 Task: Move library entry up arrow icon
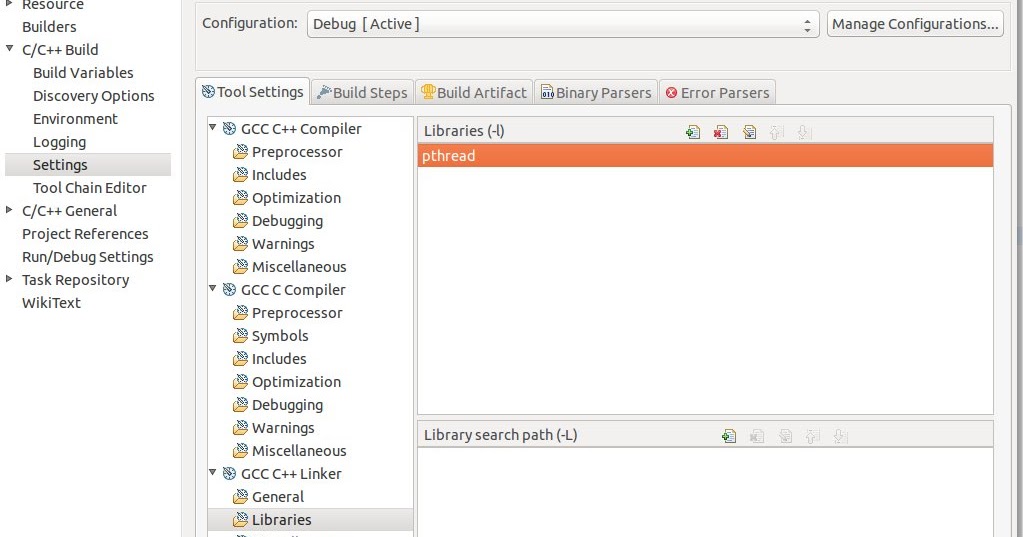coord(776,132)
